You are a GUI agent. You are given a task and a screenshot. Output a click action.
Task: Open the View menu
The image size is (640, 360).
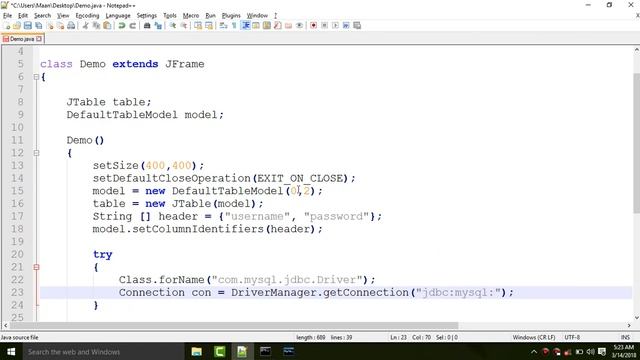click(63, 16)
